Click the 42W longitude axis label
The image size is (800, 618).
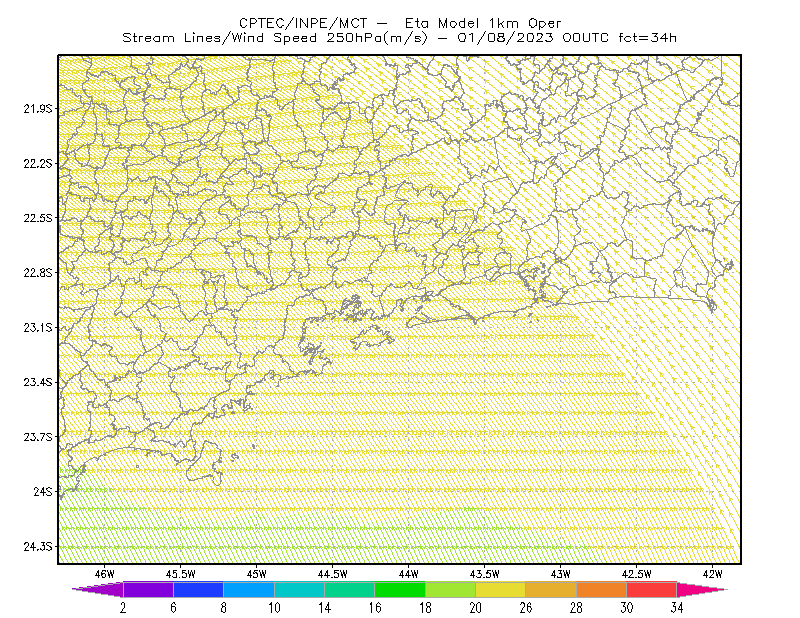(712, 574)
